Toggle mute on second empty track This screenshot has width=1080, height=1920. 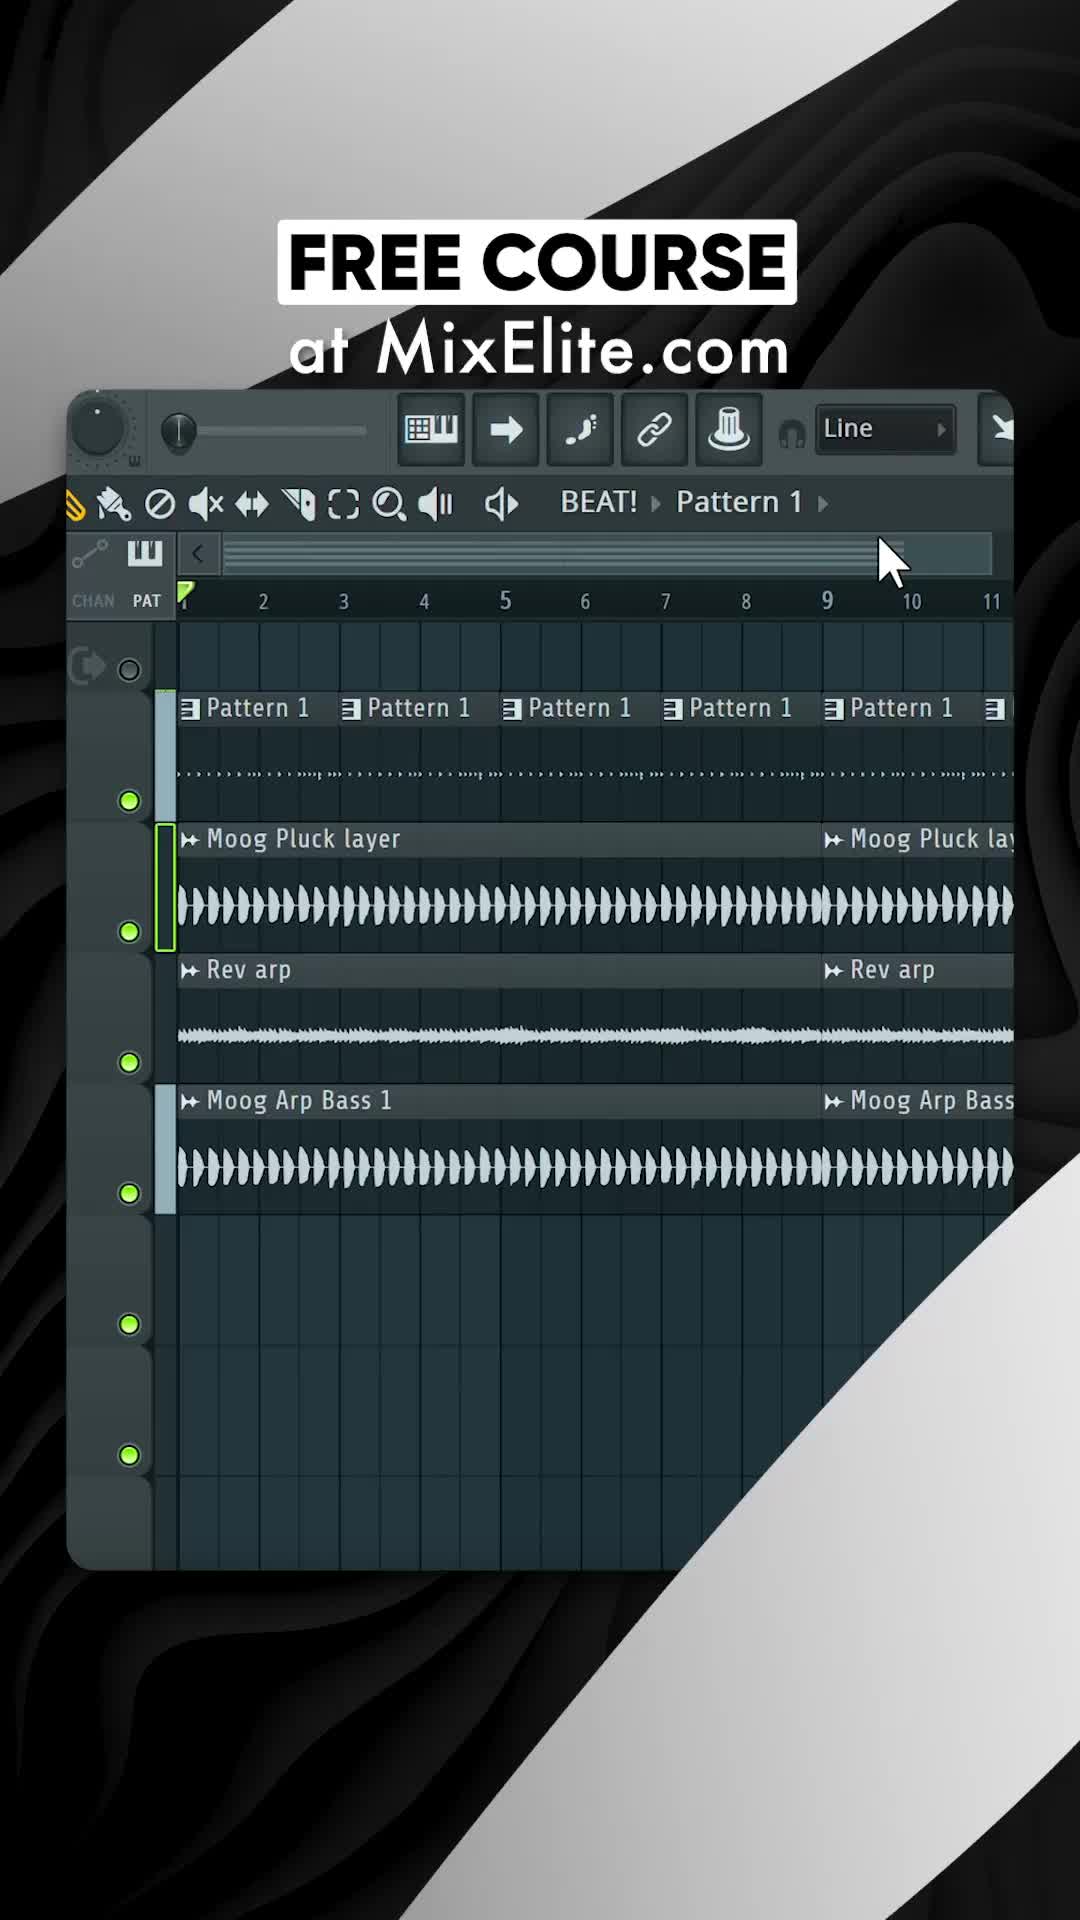point(129,1456)
